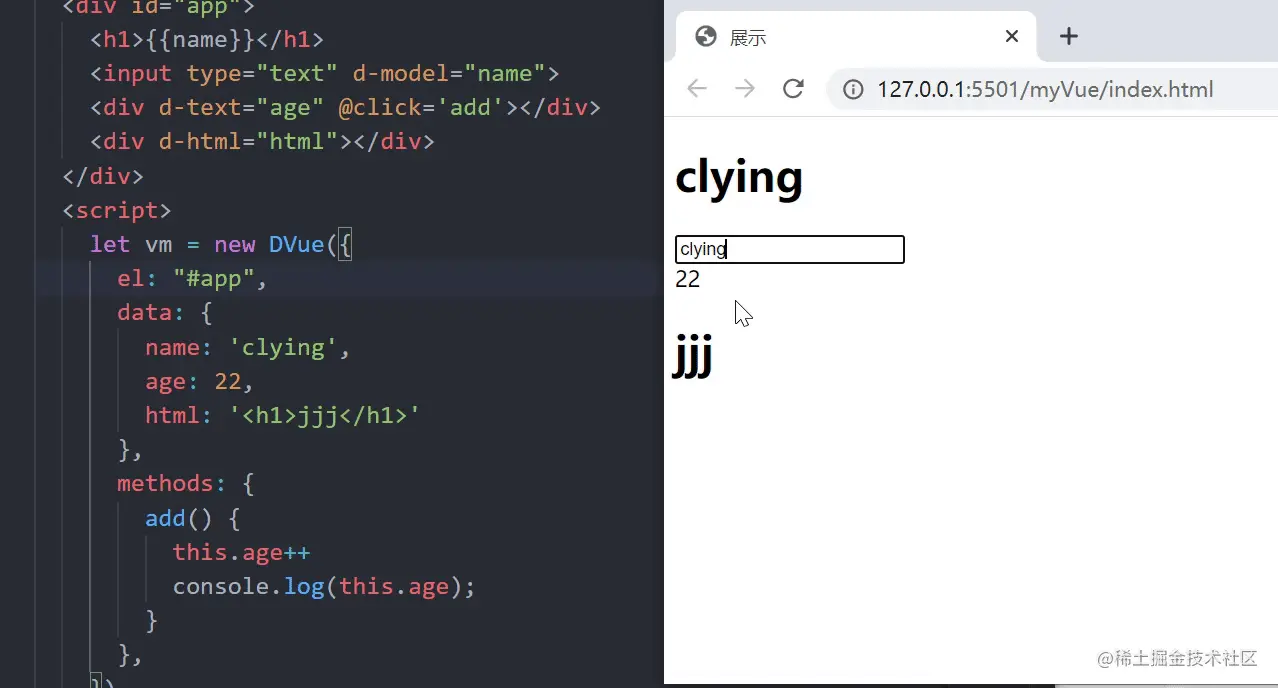Click the console.log(this.age) line
This screenshot has width=1278, height=688.
click(x=322, y=586)
